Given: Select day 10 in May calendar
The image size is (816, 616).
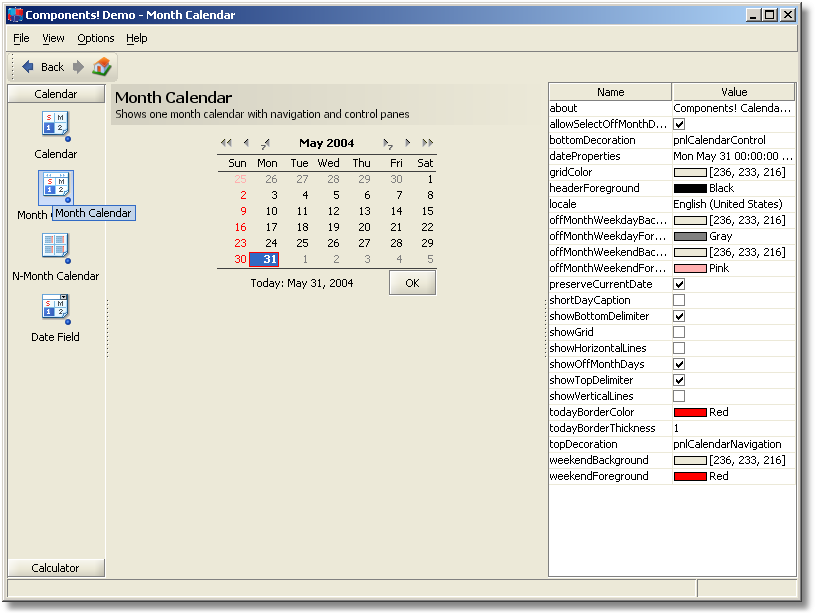Looking at the screenshot, I should click(272, 211).
